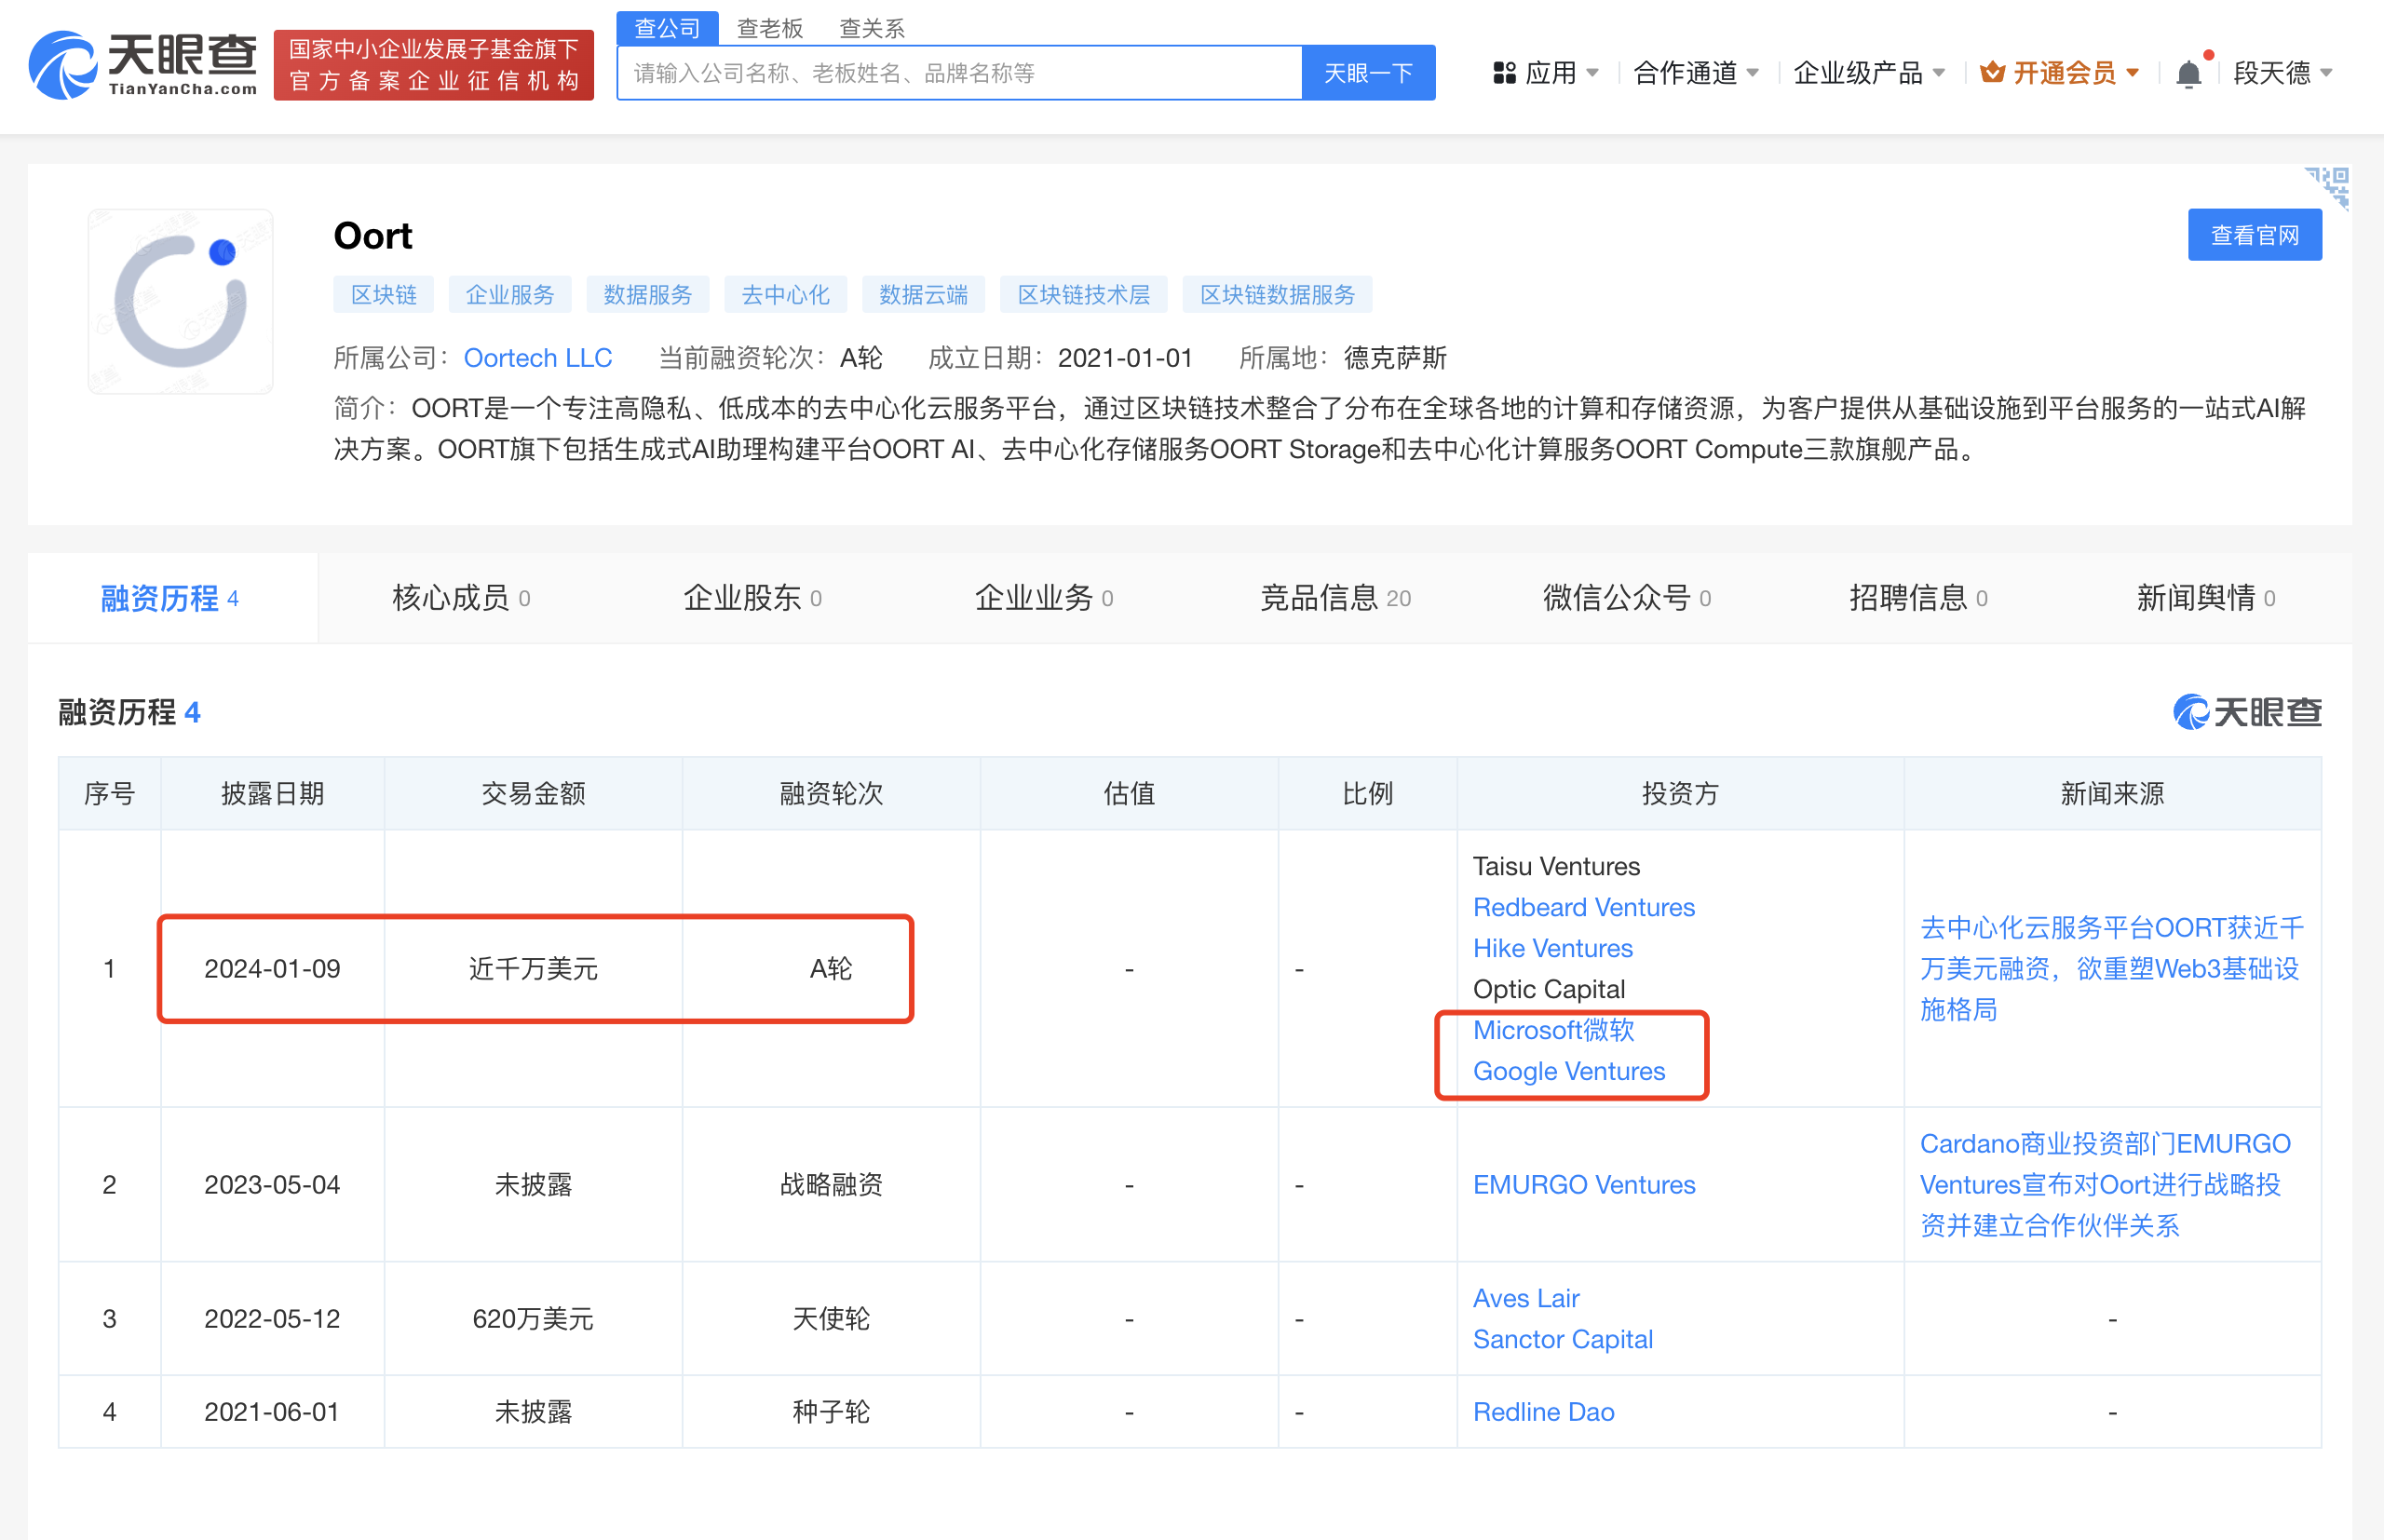
Task: Switch to the 企业股东 tab
Action: 752,598
